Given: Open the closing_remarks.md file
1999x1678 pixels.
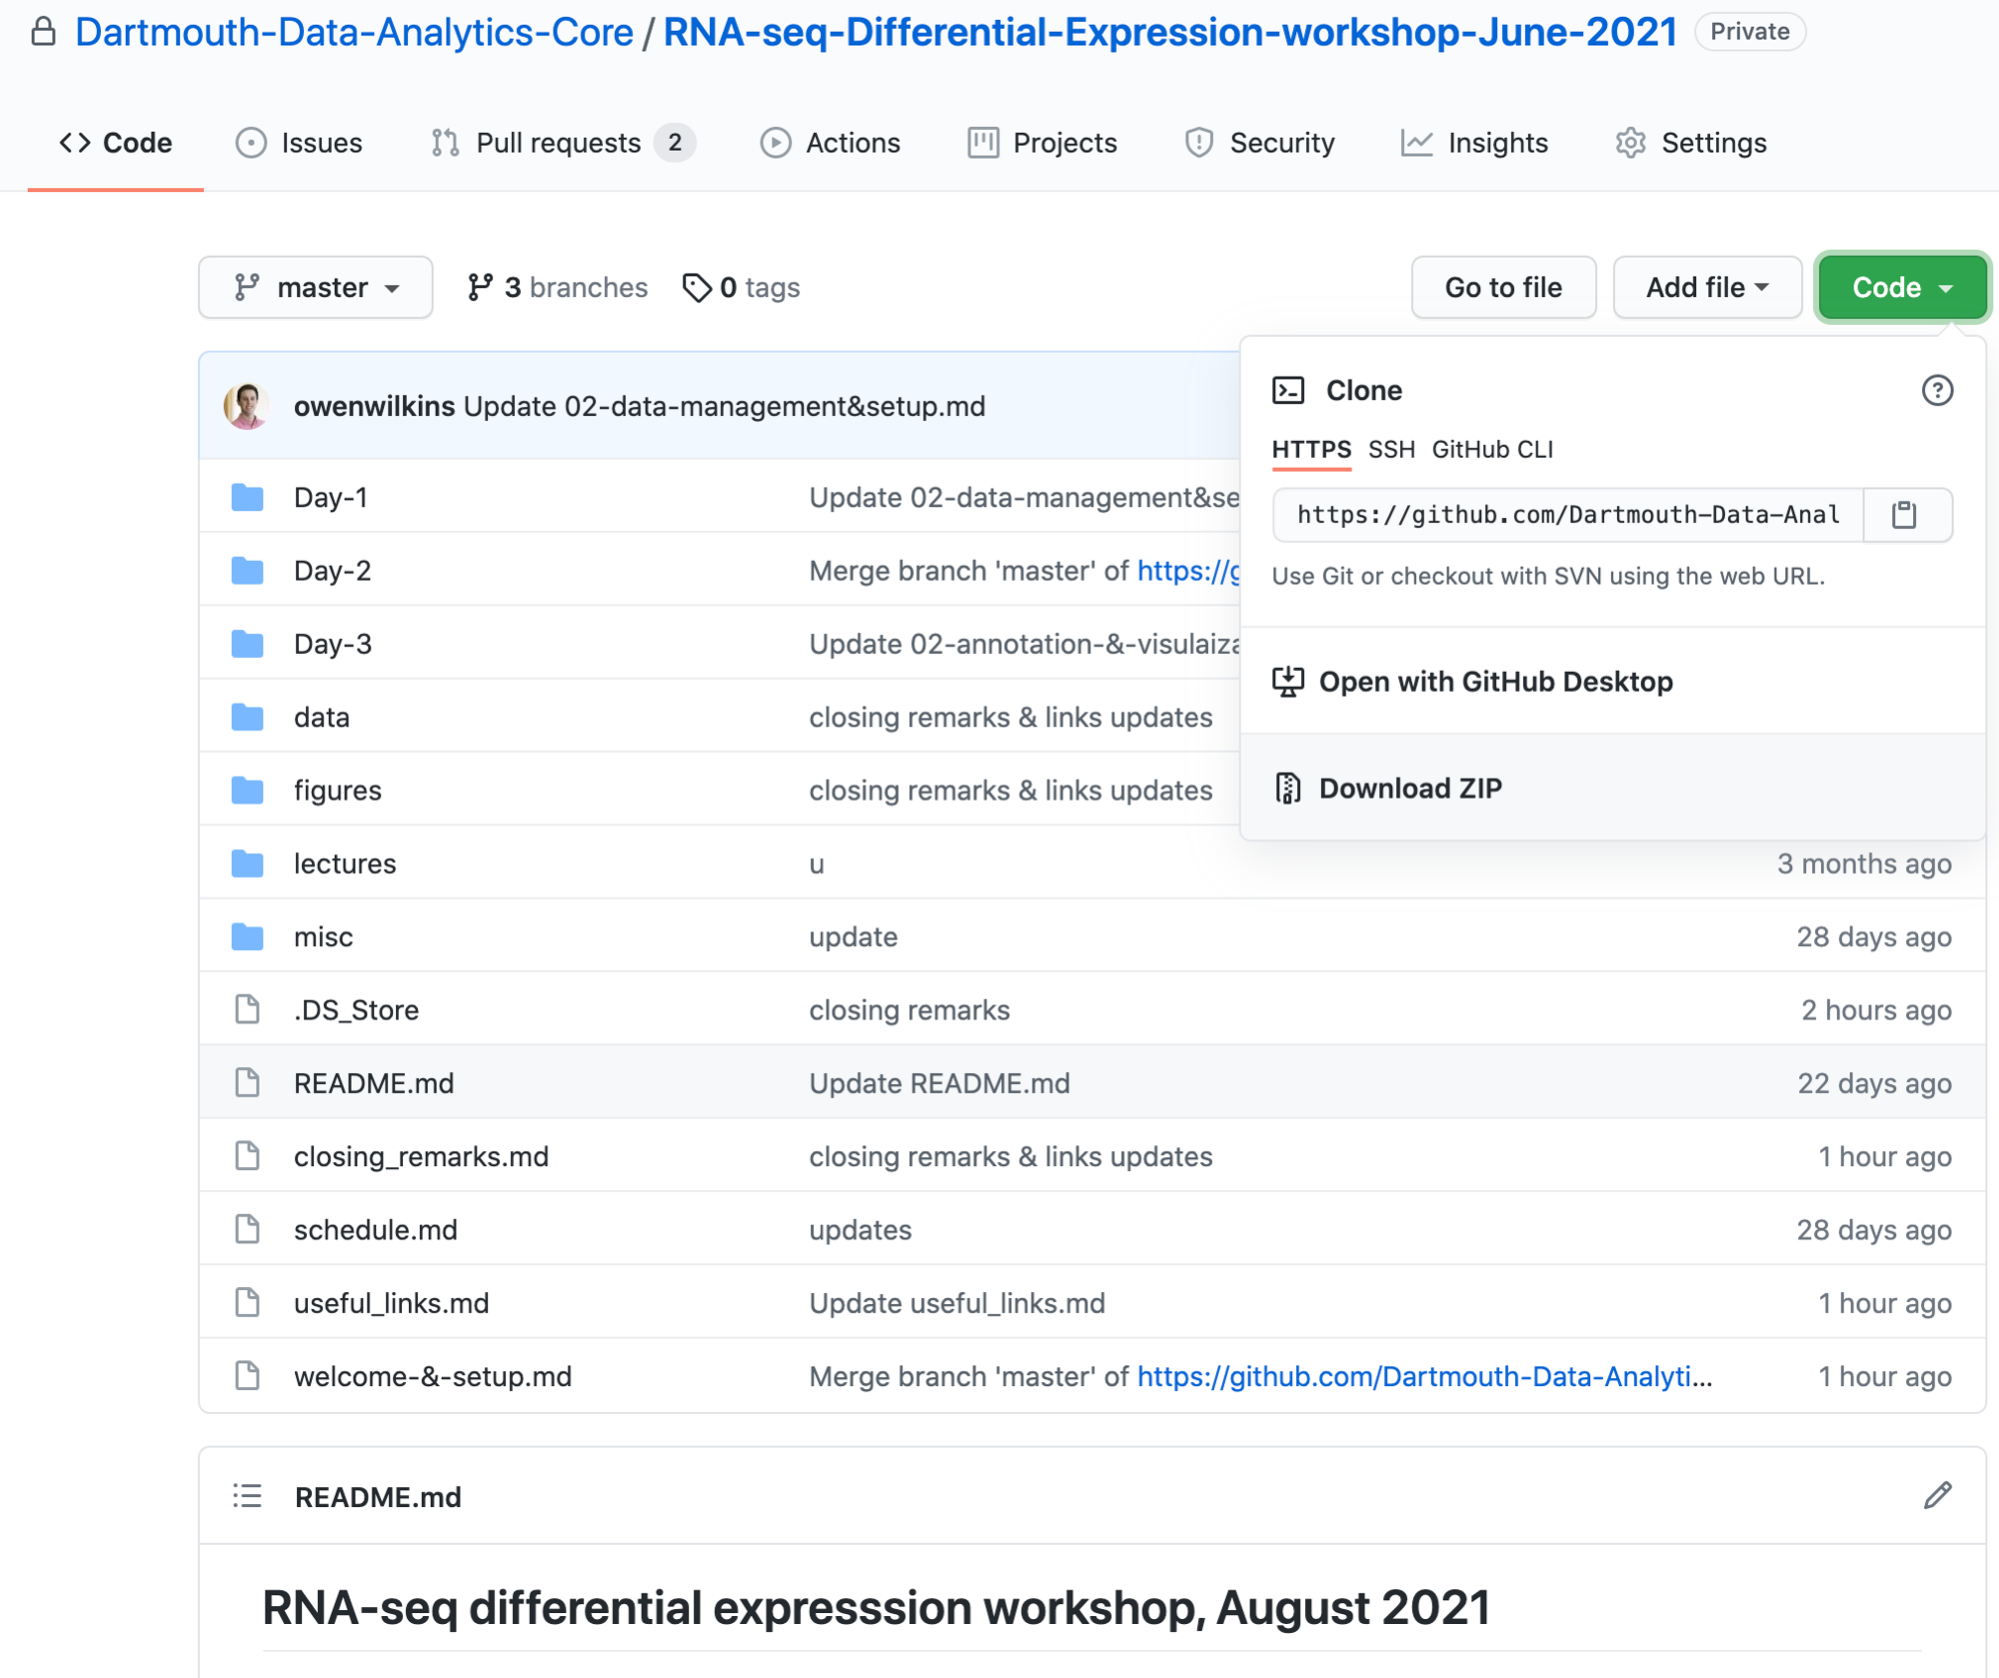Looking at the screenshot, I should [x=421, y=1156].
